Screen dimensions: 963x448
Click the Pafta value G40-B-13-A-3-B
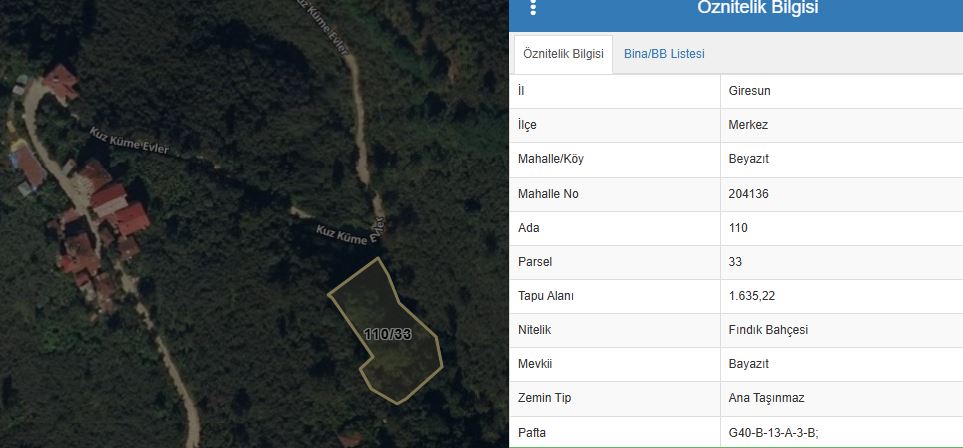[x=774, y=432]
